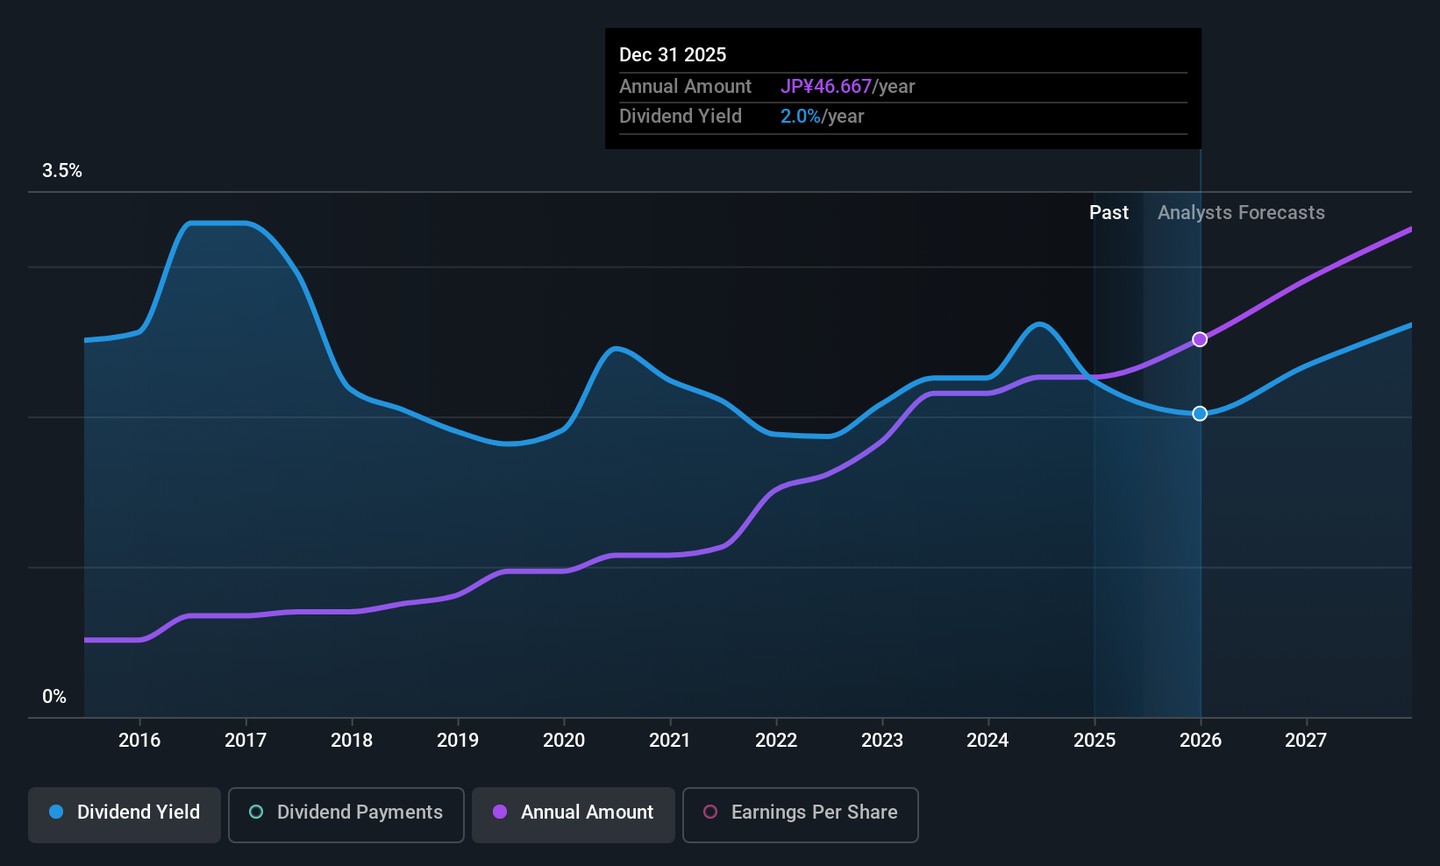Click the 2016 x-axis label
The image size is (1440, 866).
pos(139,740)
